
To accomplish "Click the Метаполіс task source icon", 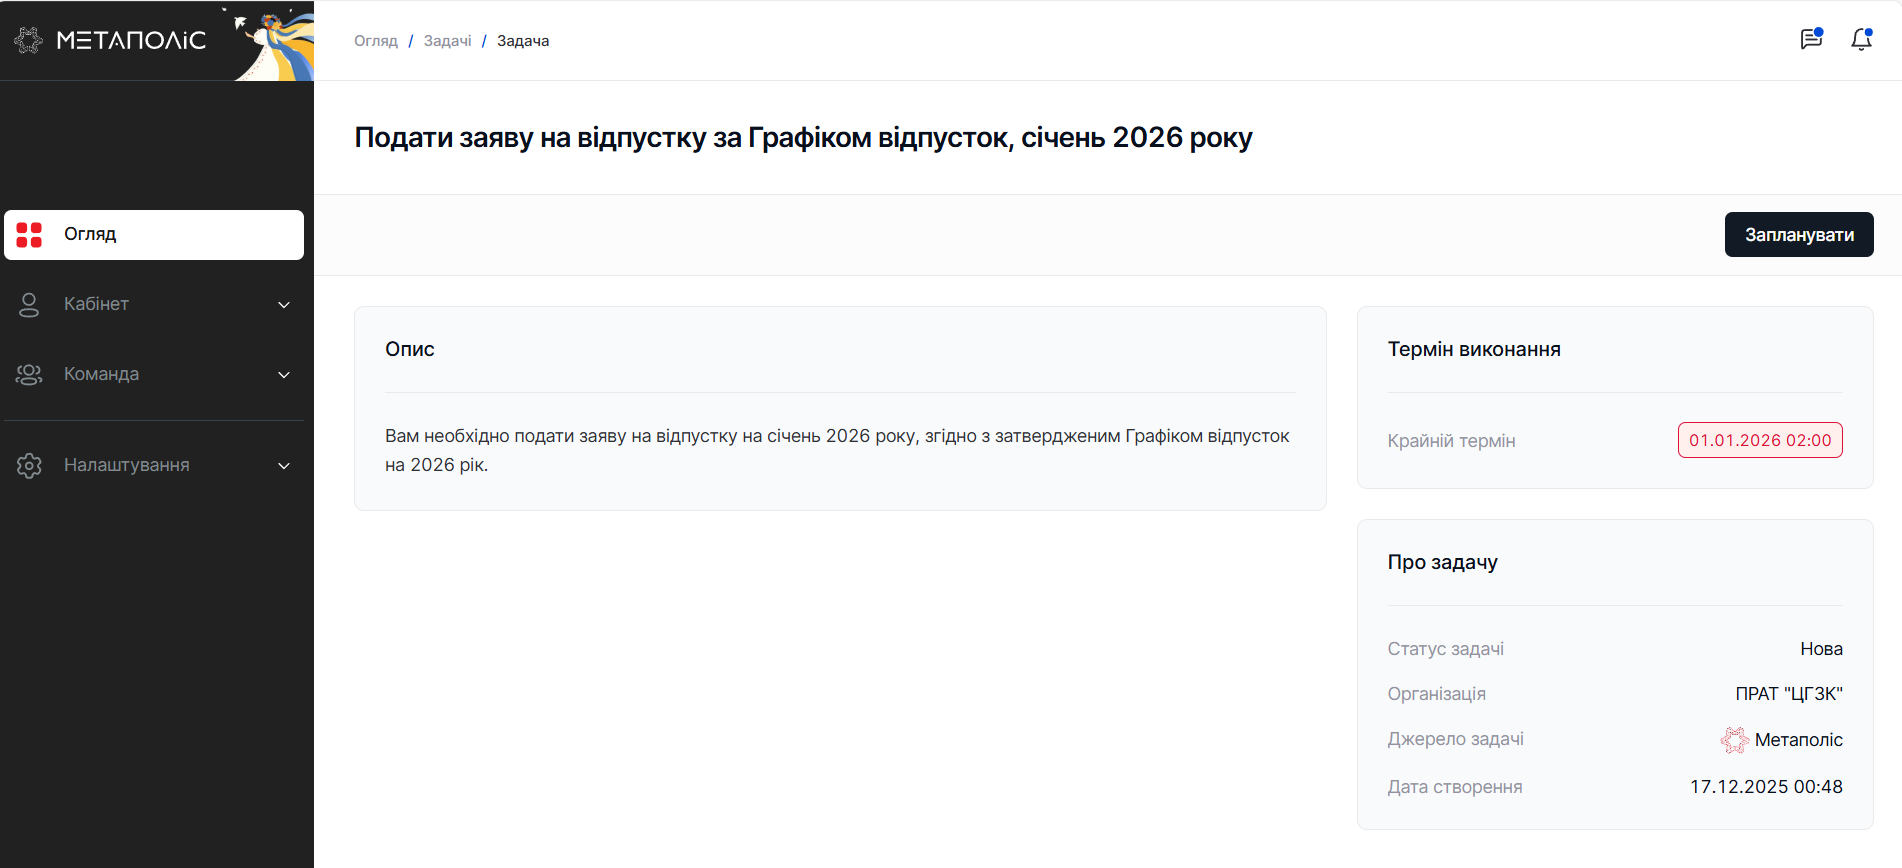I will click(1734, 740).
